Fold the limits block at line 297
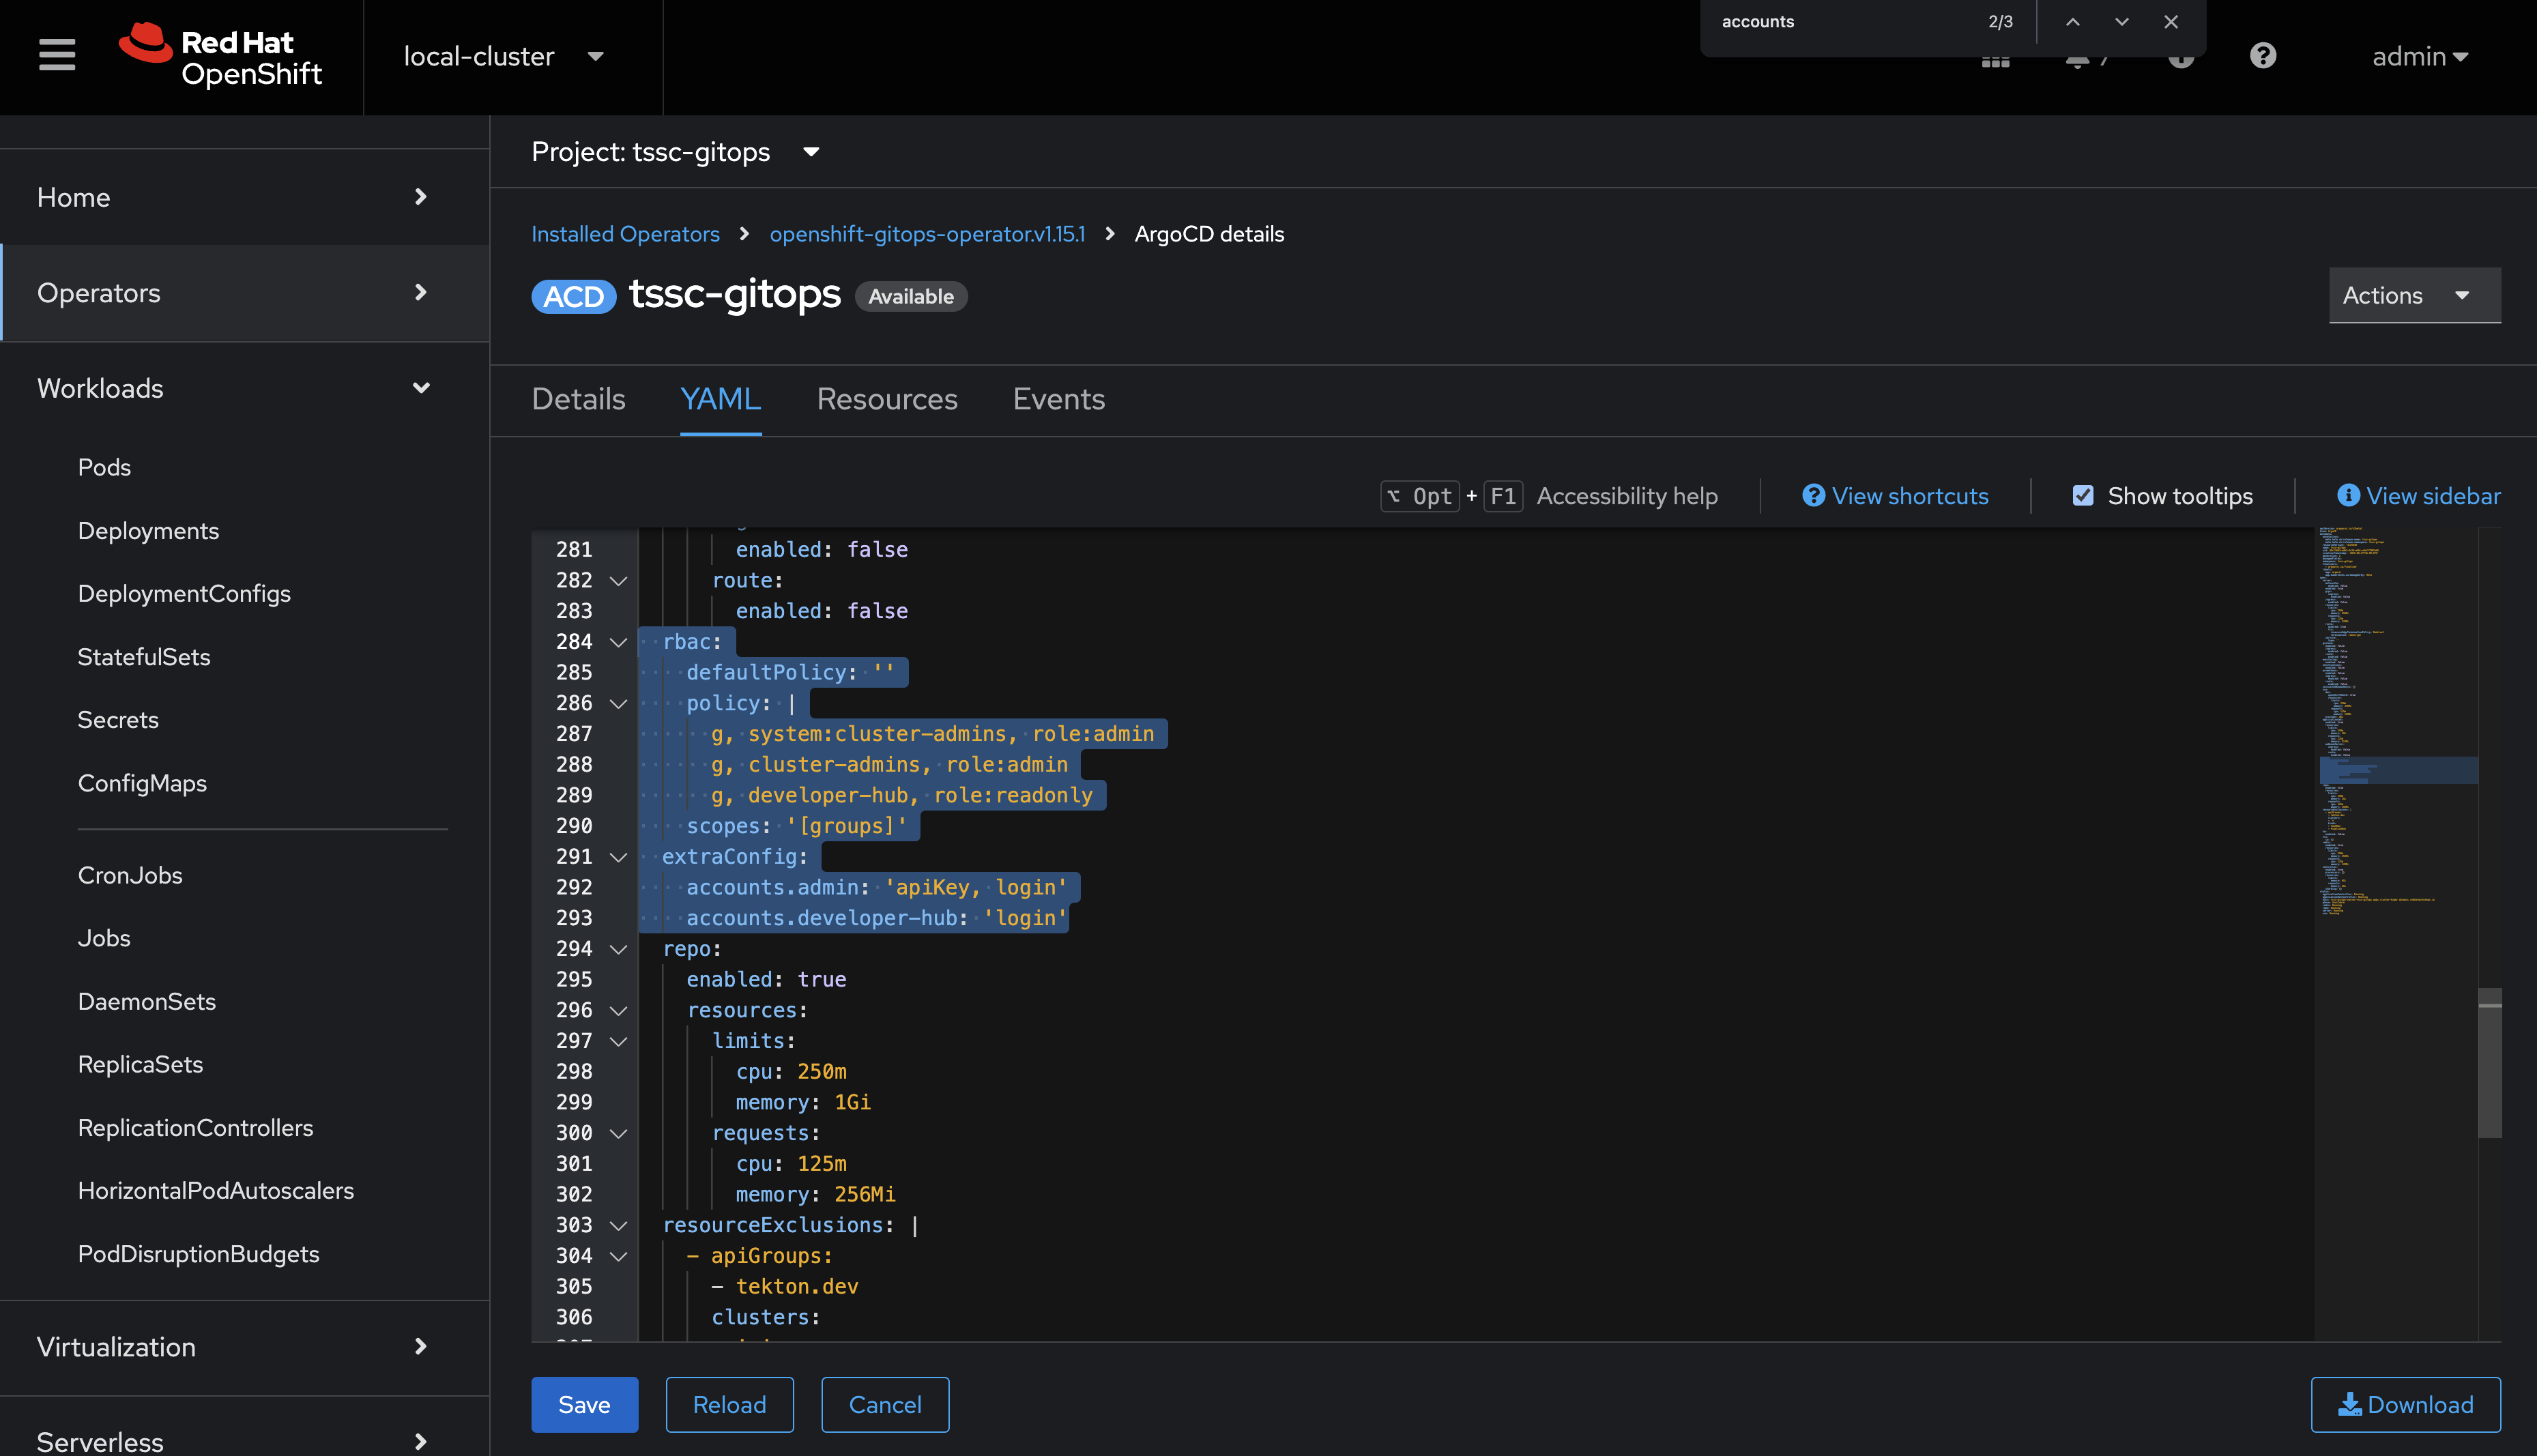The image size is (2537, 1456). [x=619, y=1041]
